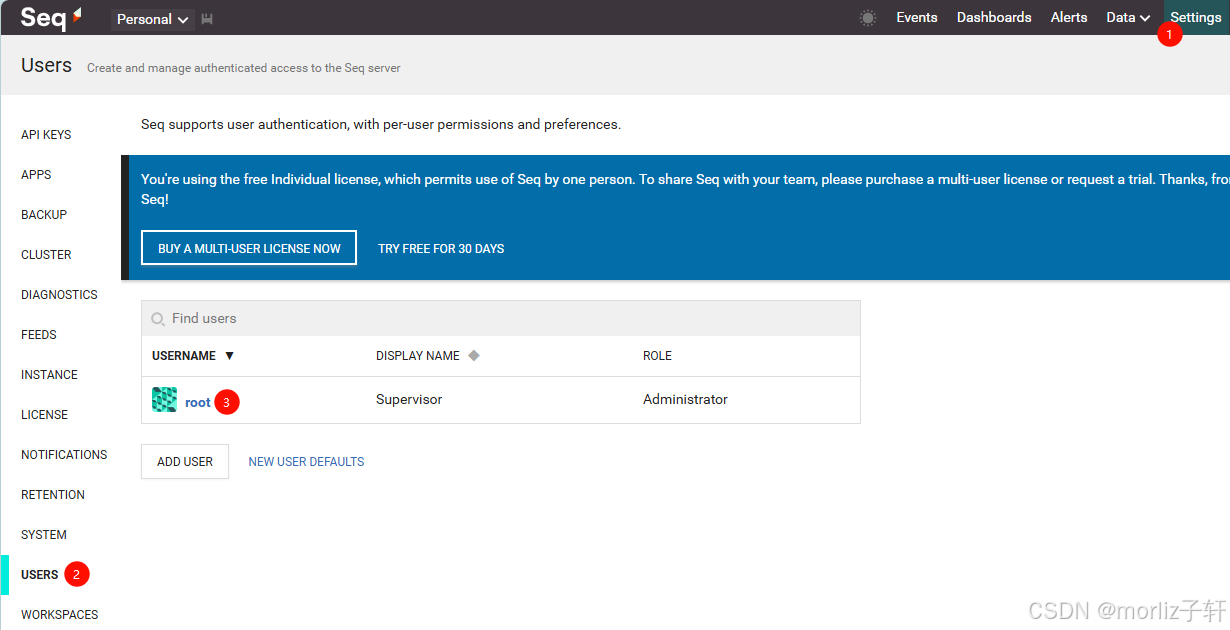Open the Alerts page
The image size is (1230, 630).
[1069, 18]
